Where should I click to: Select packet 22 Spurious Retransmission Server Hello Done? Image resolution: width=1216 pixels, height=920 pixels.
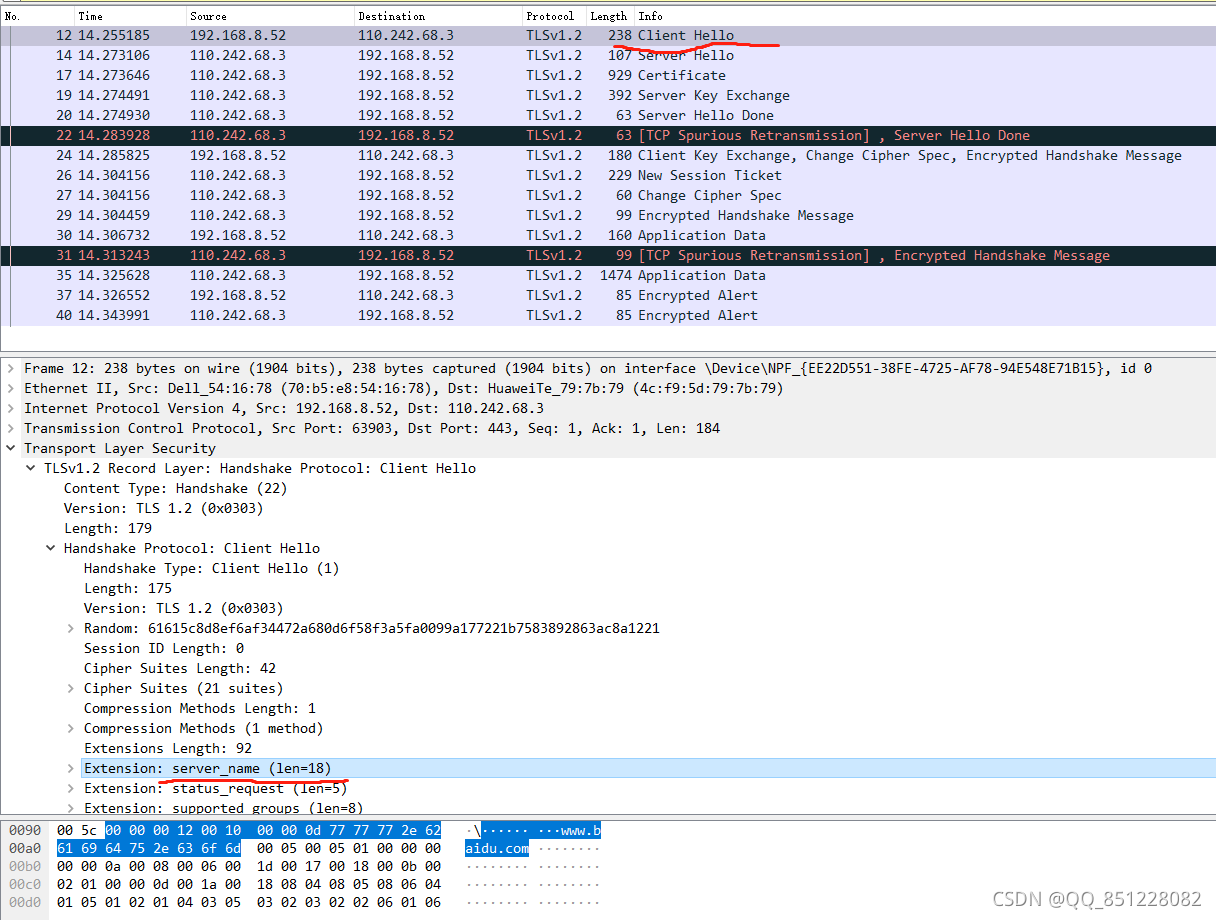tap(608, 135)
